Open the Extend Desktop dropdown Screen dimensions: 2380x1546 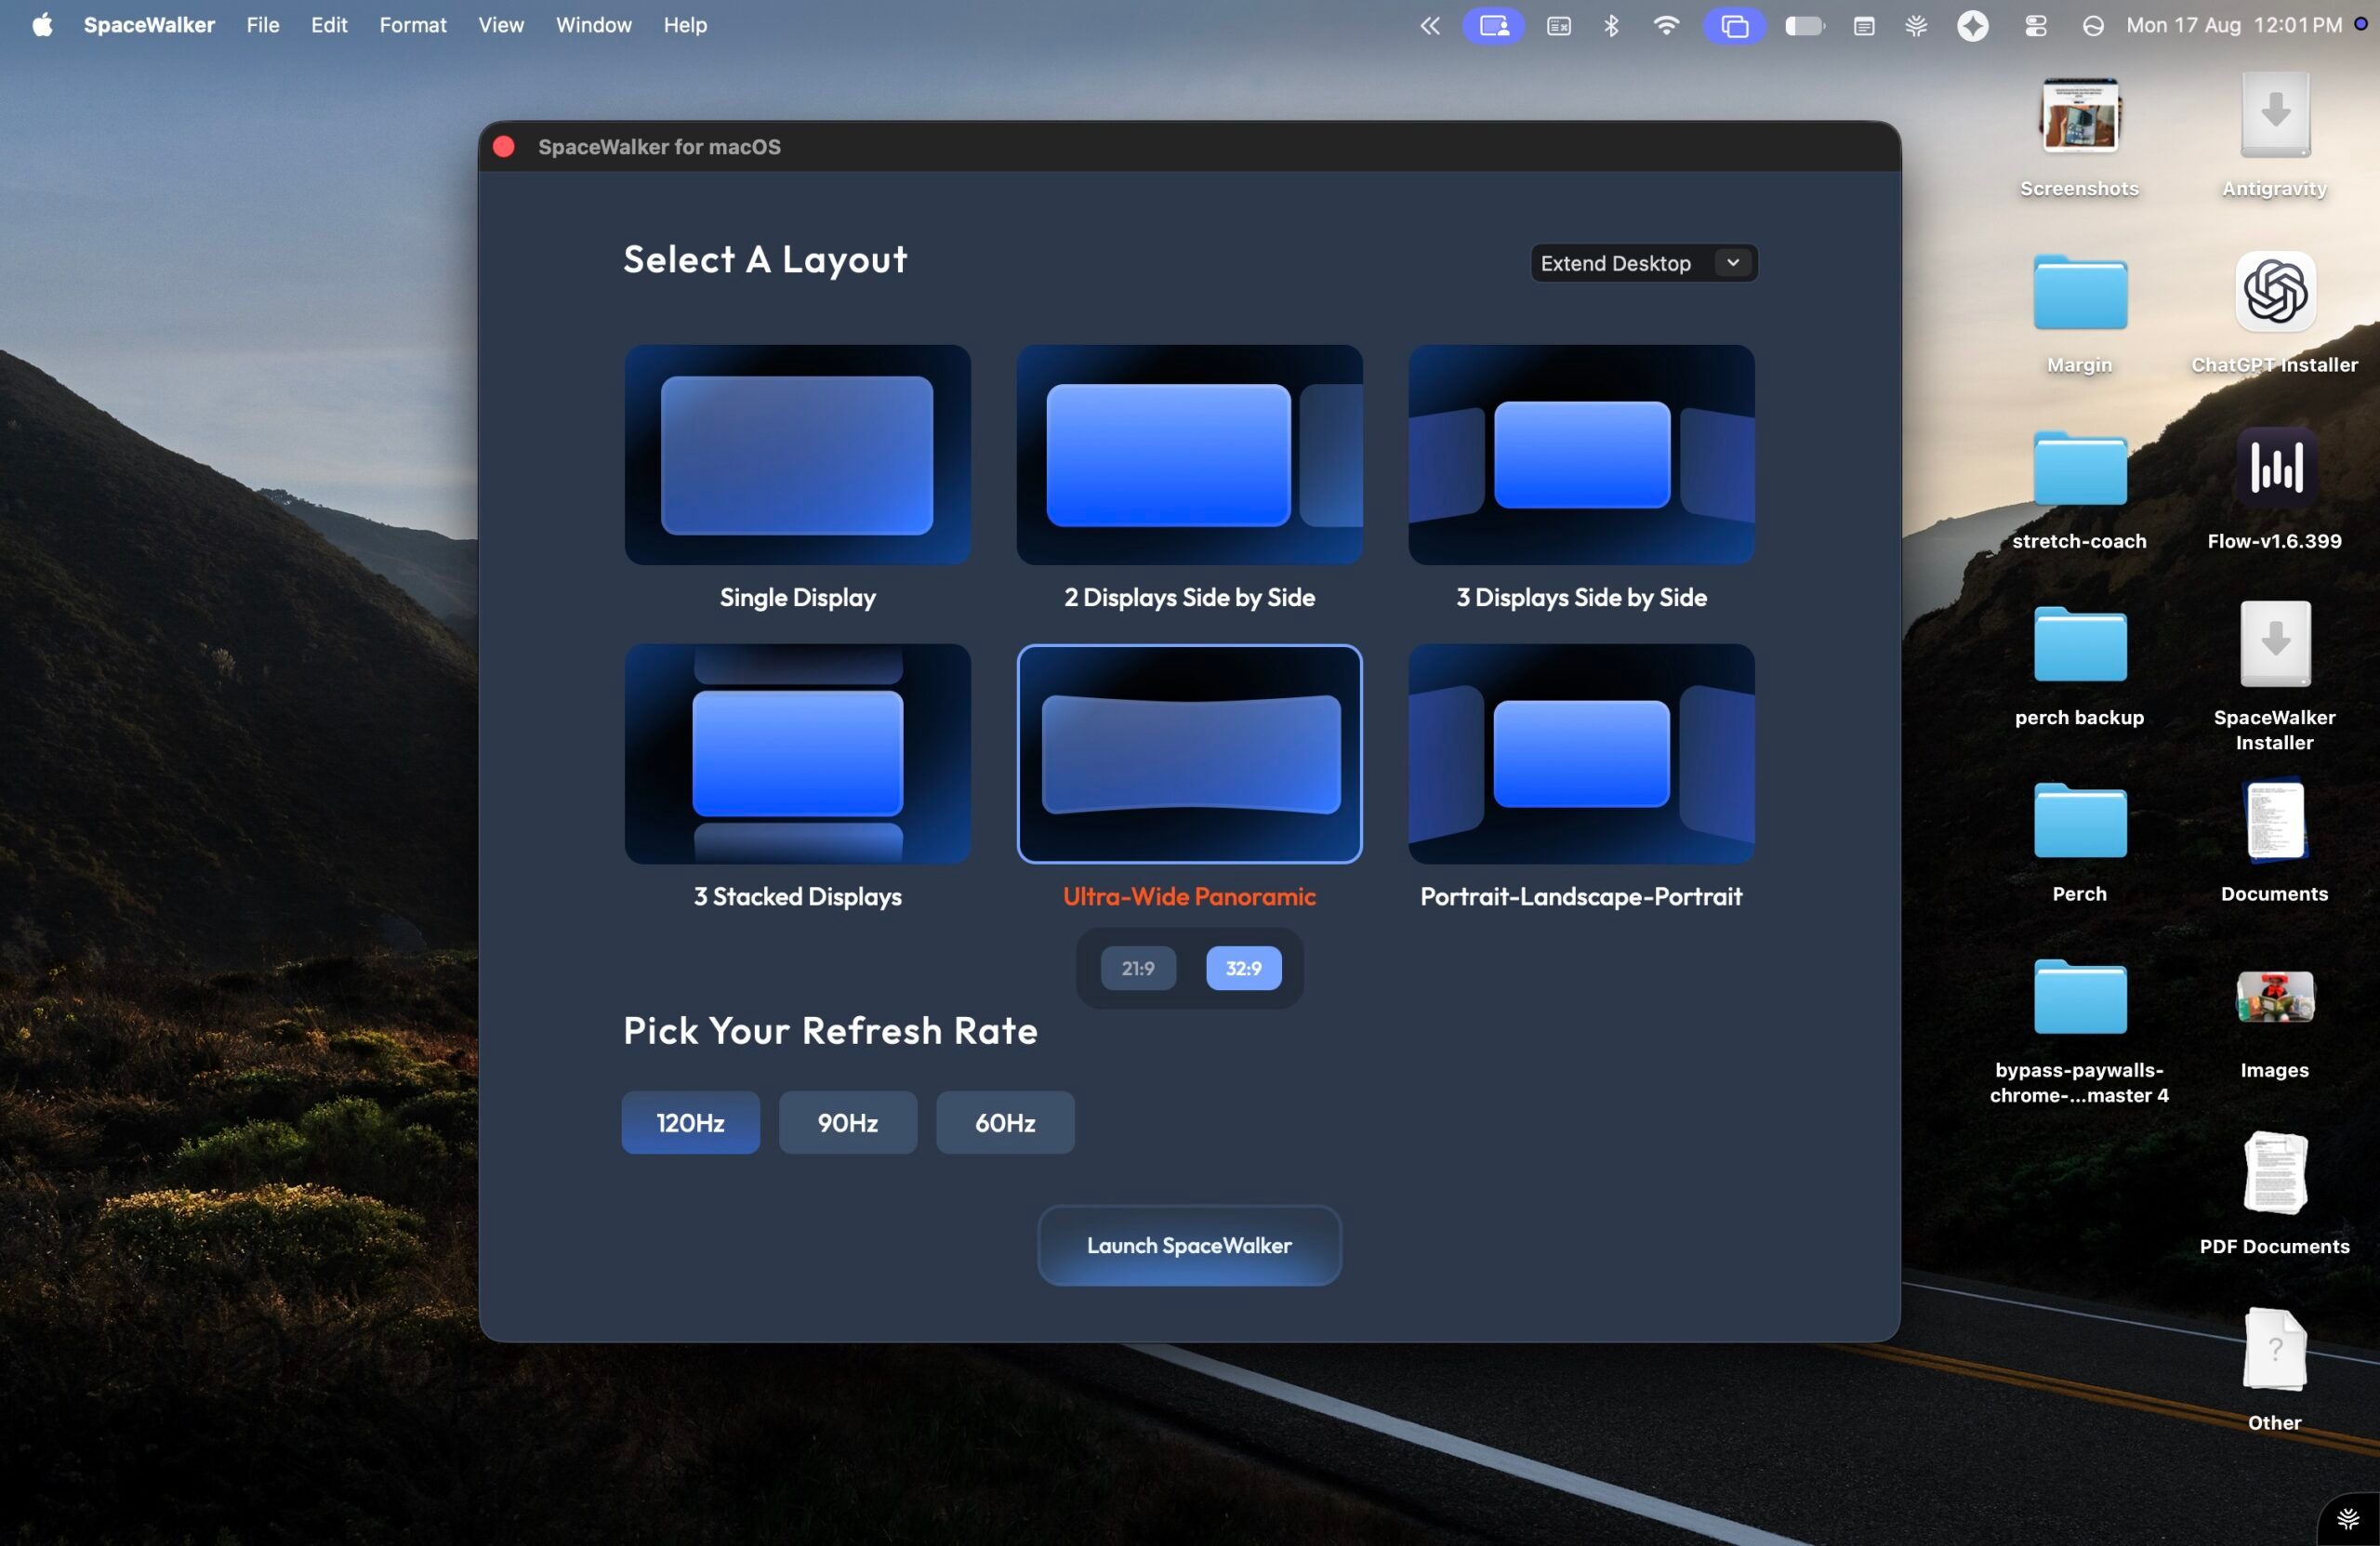pos(1644,263)
